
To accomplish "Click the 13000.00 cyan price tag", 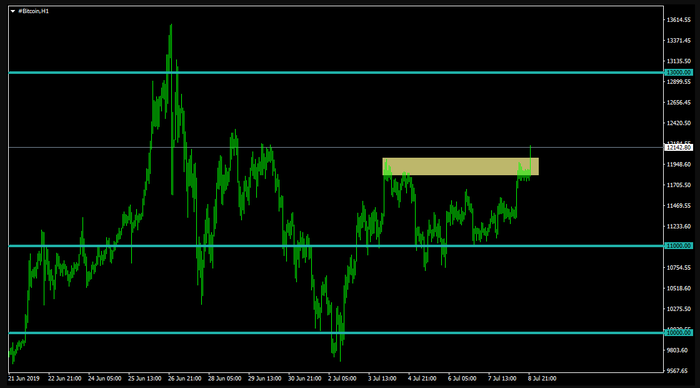I will click(x=679, y=72).
